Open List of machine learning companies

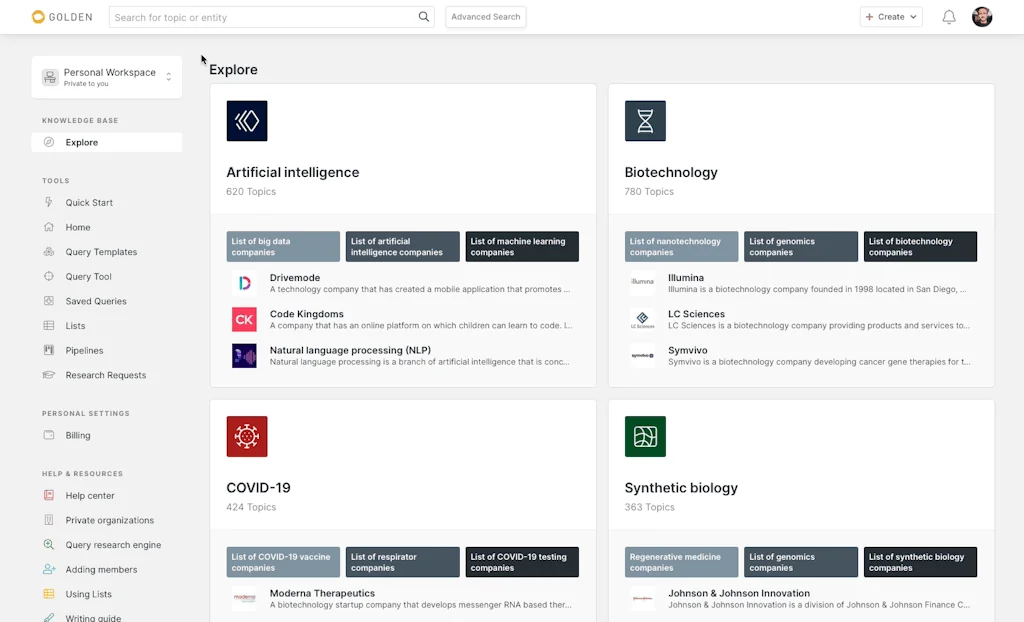(522, 247)
